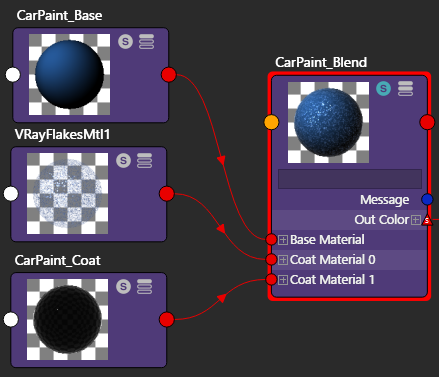Change view mode icon on CarPaint_Base node
Screen dimensions: 439x377
(146, 42)
